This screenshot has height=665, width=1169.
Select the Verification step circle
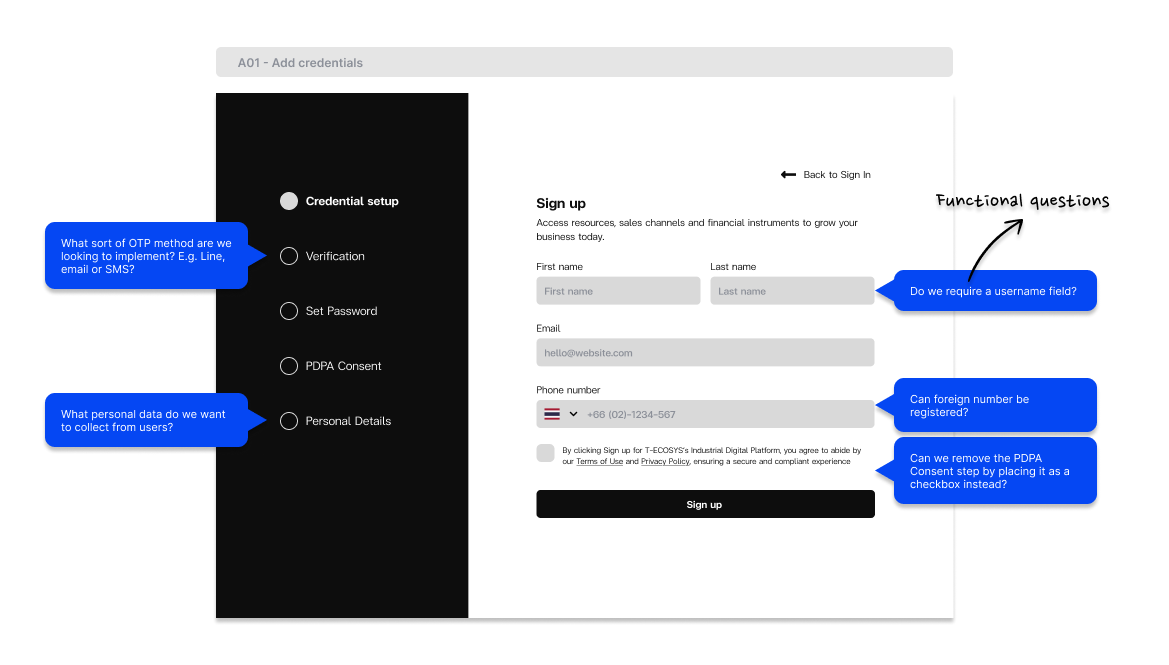tap(289, 256)
